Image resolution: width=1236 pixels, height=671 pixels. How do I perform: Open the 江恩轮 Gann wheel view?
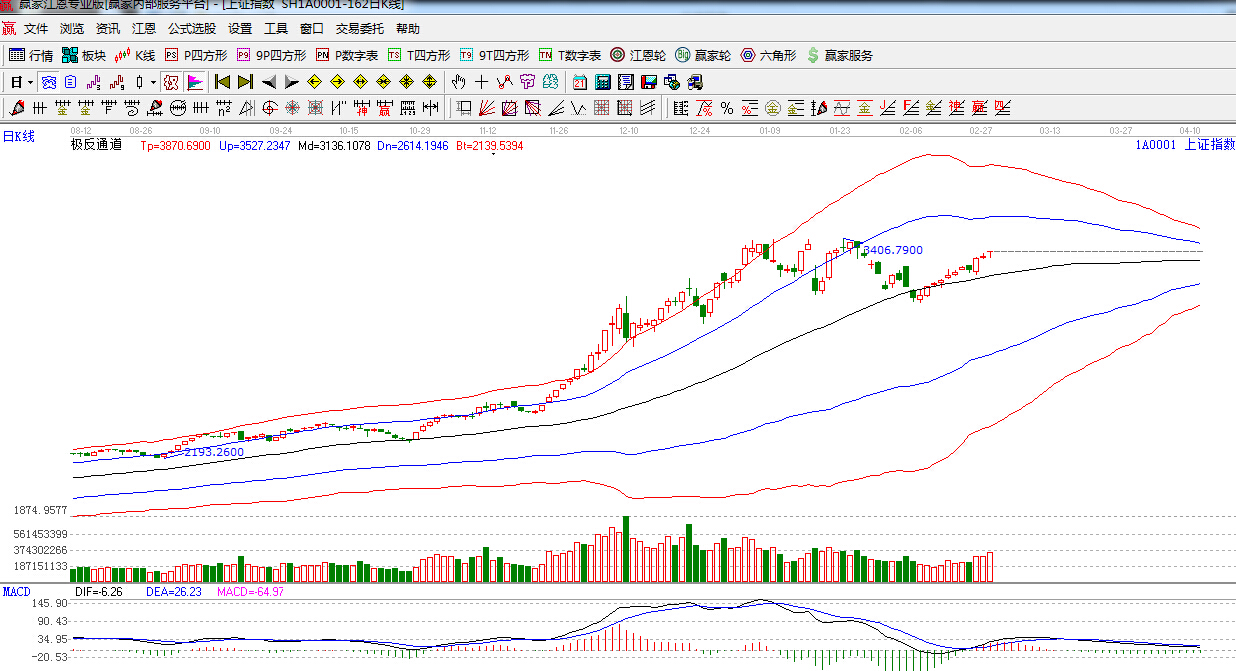coord(638,55)
